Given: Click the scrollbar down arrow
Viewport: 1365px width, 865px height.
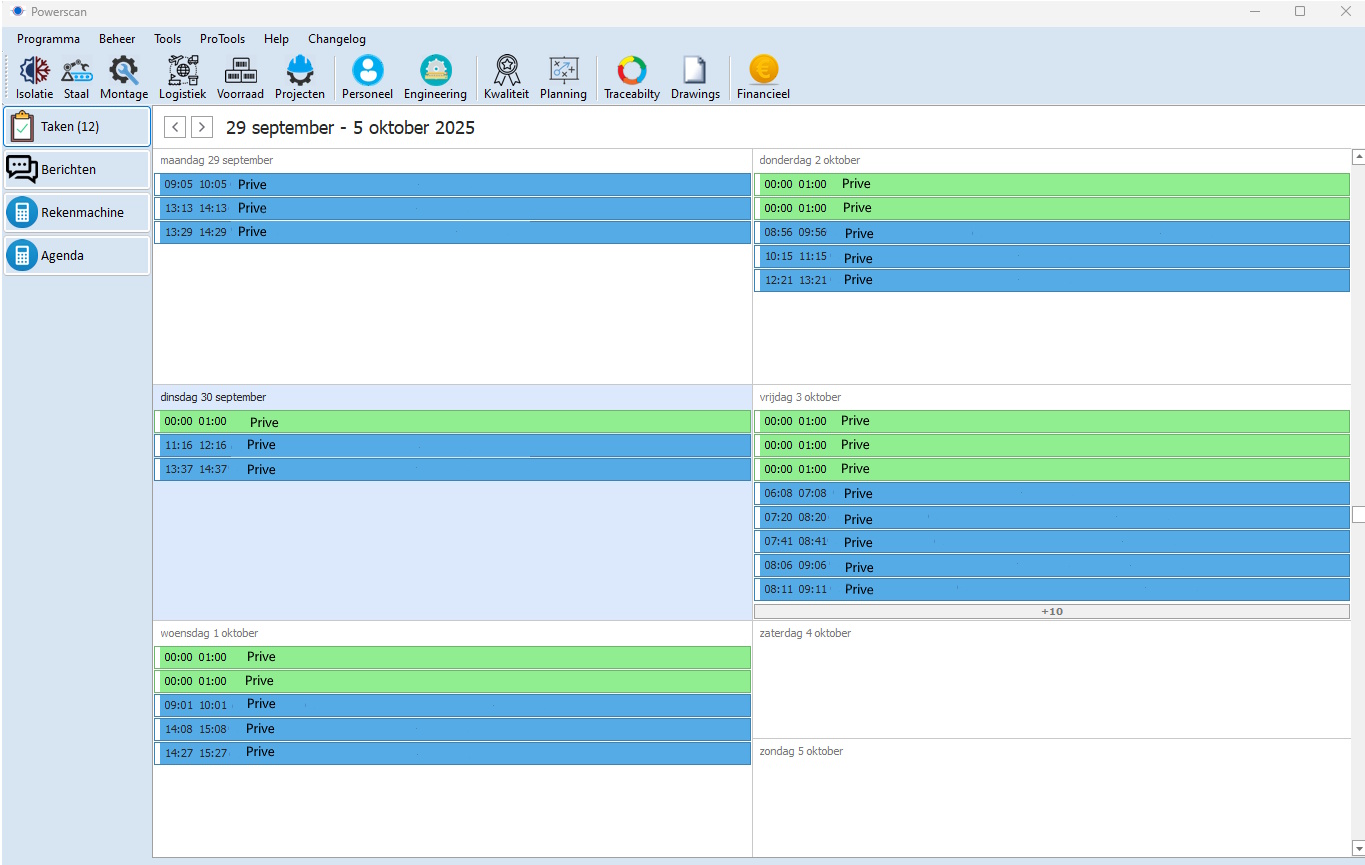Looking at the screenshot, I should tap(1358, 849).
